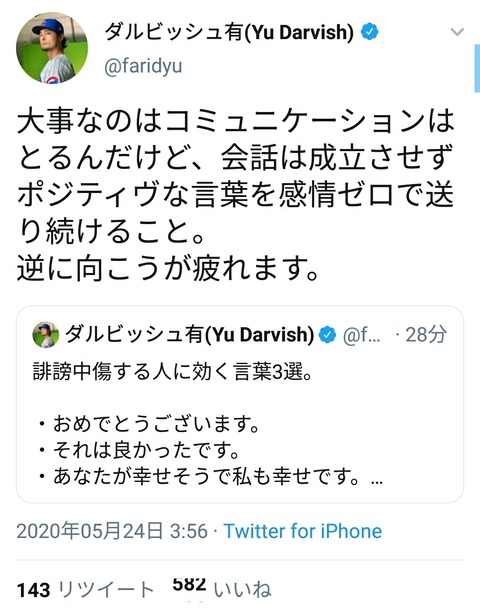This screenshot has width=480, height=614.
Task: Click the verified badge in quoted tweet
Action: pos(327,335)
